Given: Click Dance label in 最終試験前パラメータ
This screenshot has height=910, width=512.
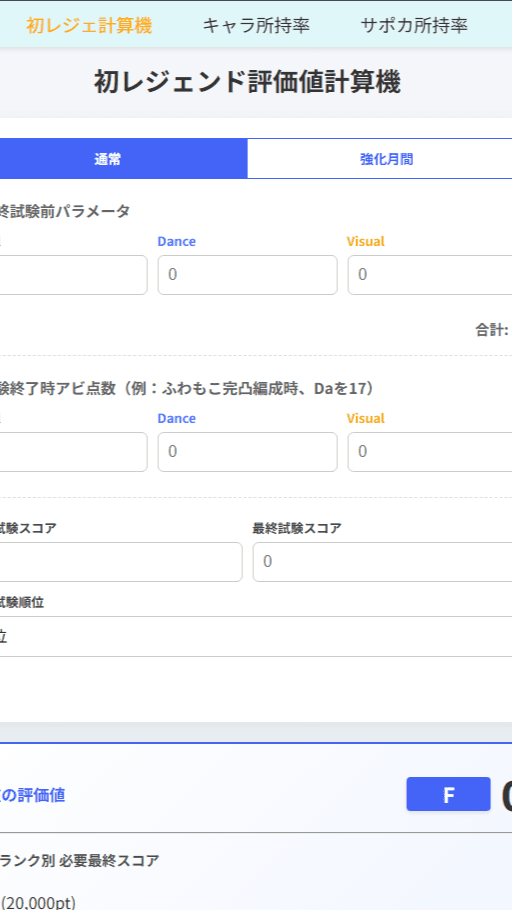Looking at the screenshot, I should 176,241.
